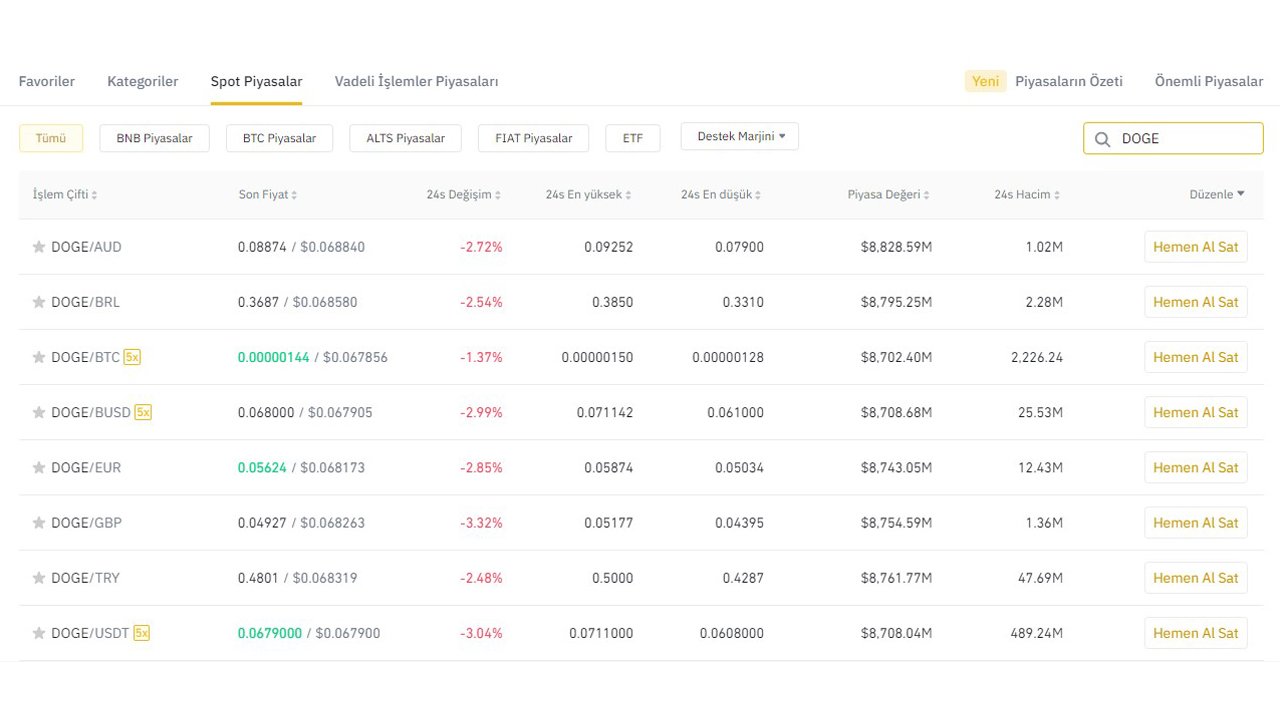Focus the DOGE search field
The width and height of the screenshot is (1280, 720).
click(1173, 139)
